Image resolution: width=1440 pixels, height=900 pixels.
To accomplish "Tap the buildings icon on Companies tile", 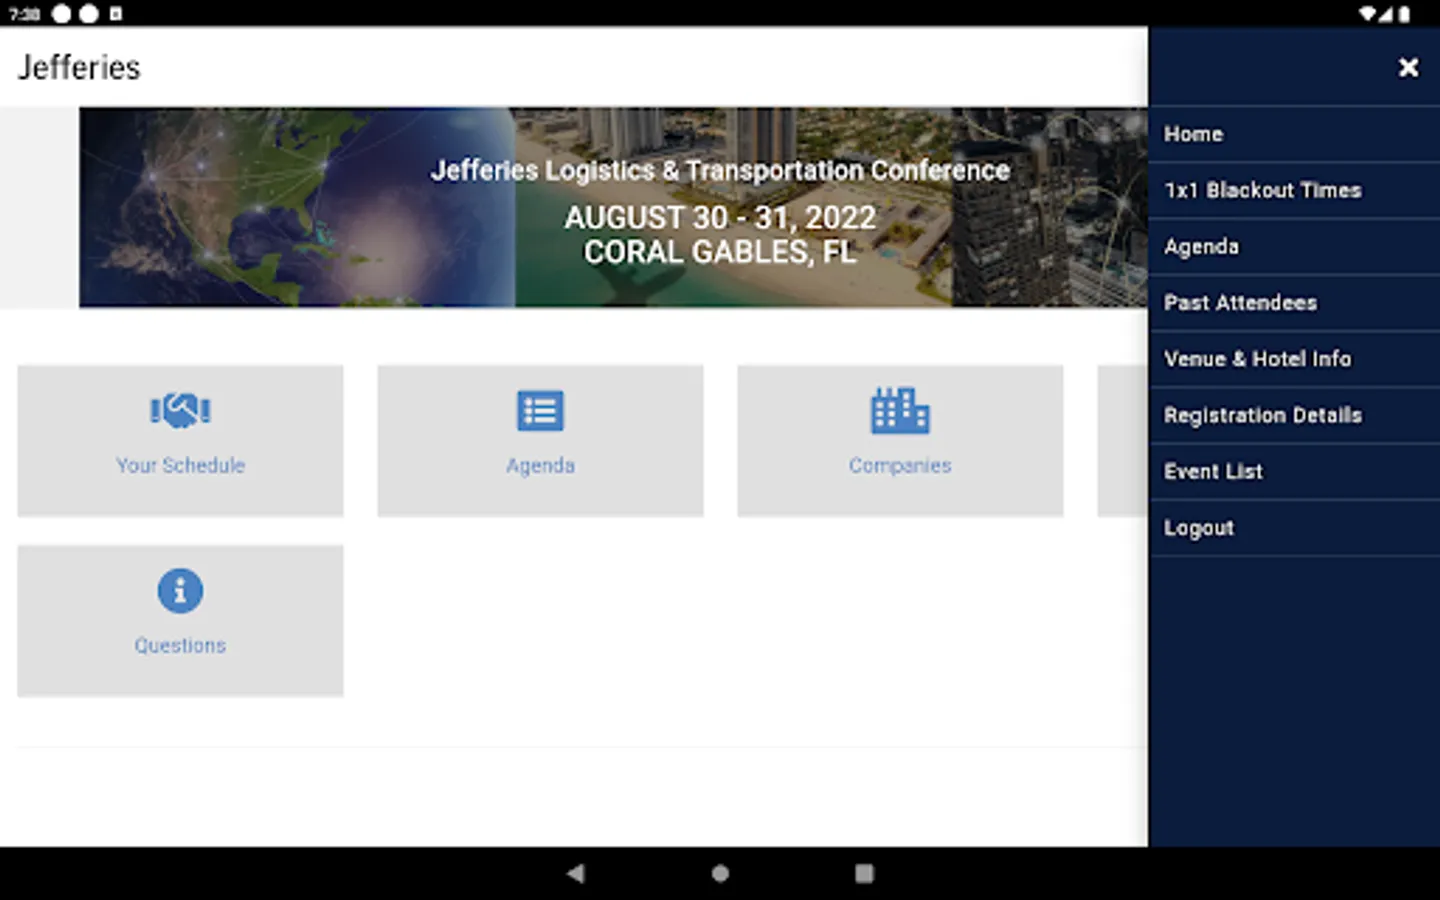I will (x=900, y=410).
